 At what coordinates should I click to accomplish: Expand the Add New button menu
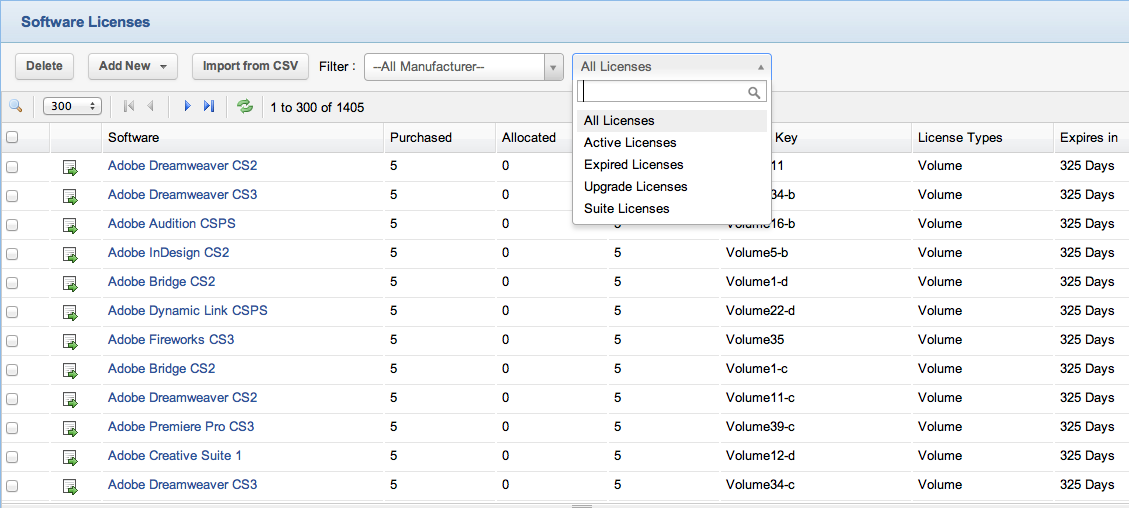pos(132,66)
